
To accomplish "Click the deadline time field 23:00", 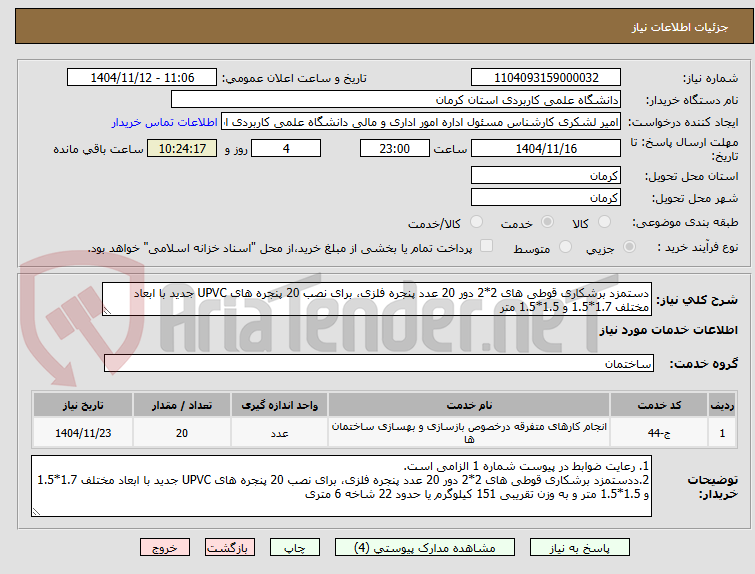I will point(395,148).
